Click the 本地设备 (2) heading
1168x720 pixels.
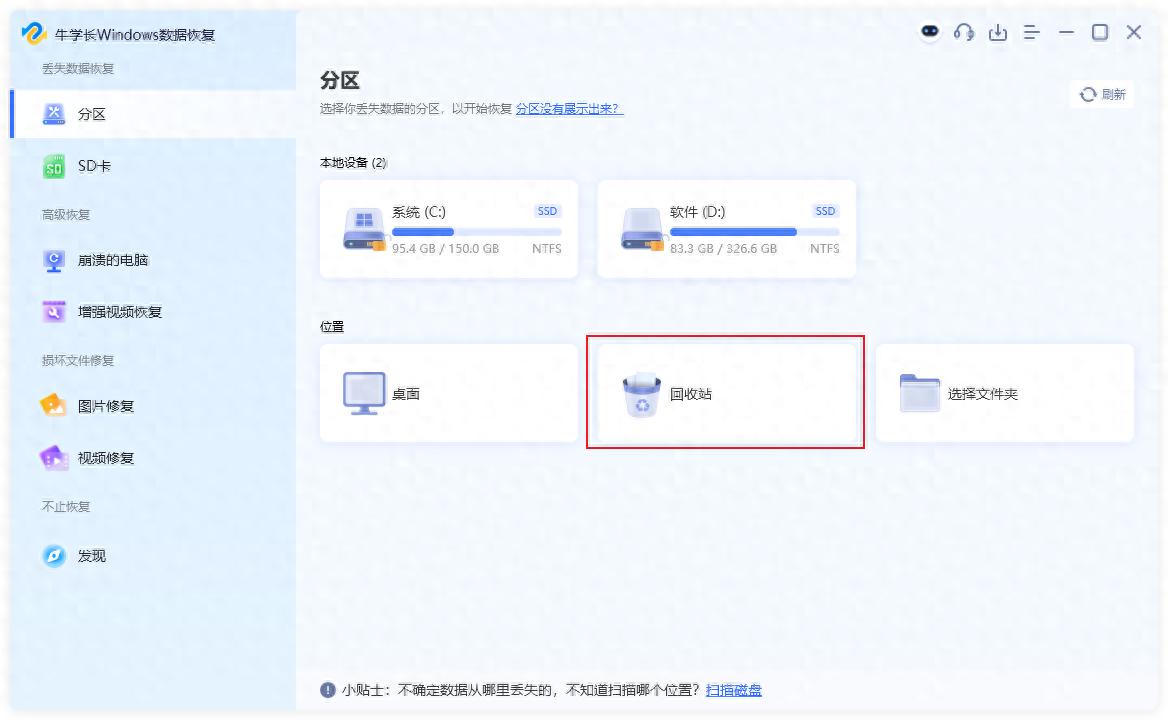tap(353, 162)
